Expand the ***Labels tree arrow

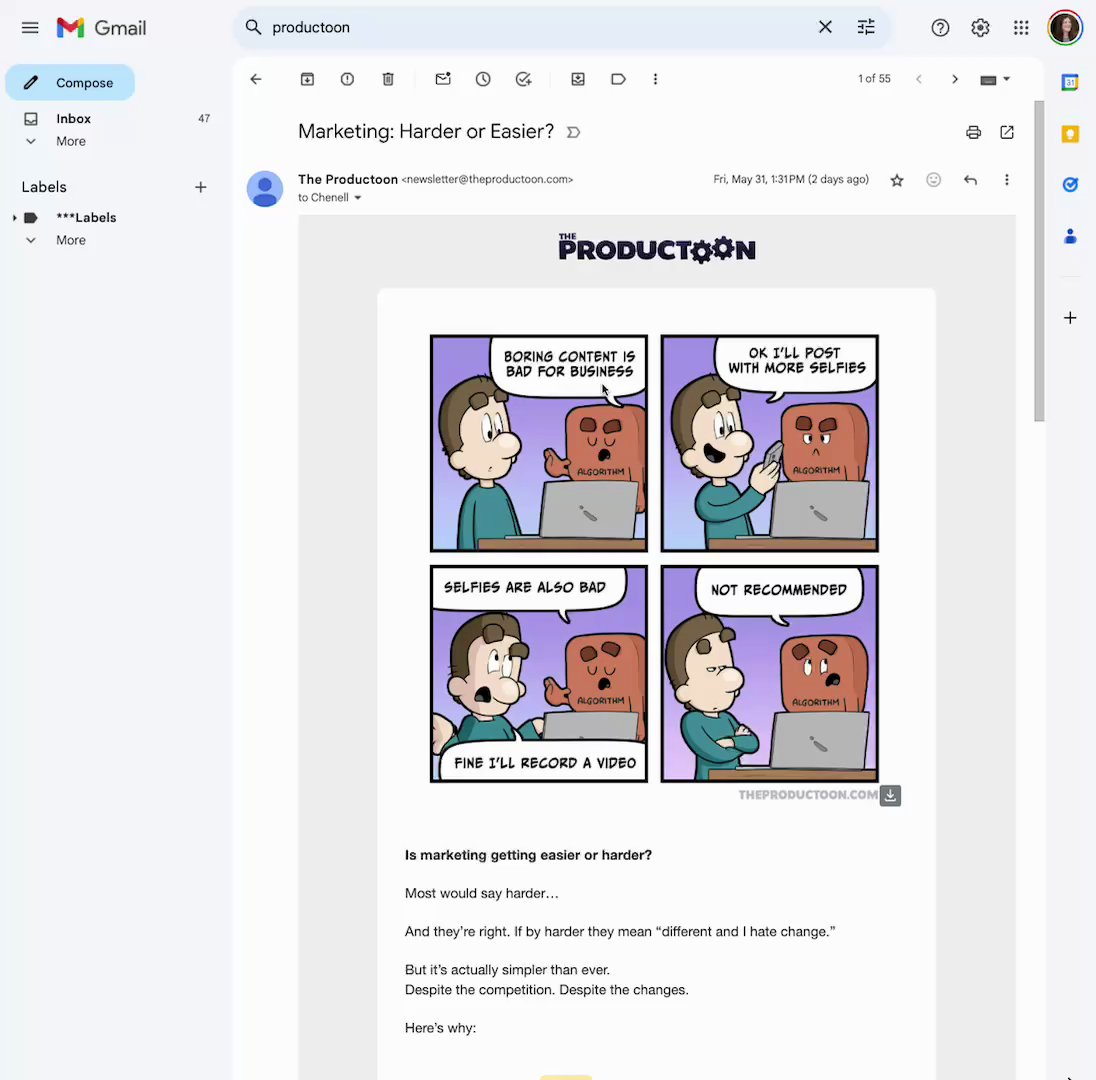coord(15,218)
